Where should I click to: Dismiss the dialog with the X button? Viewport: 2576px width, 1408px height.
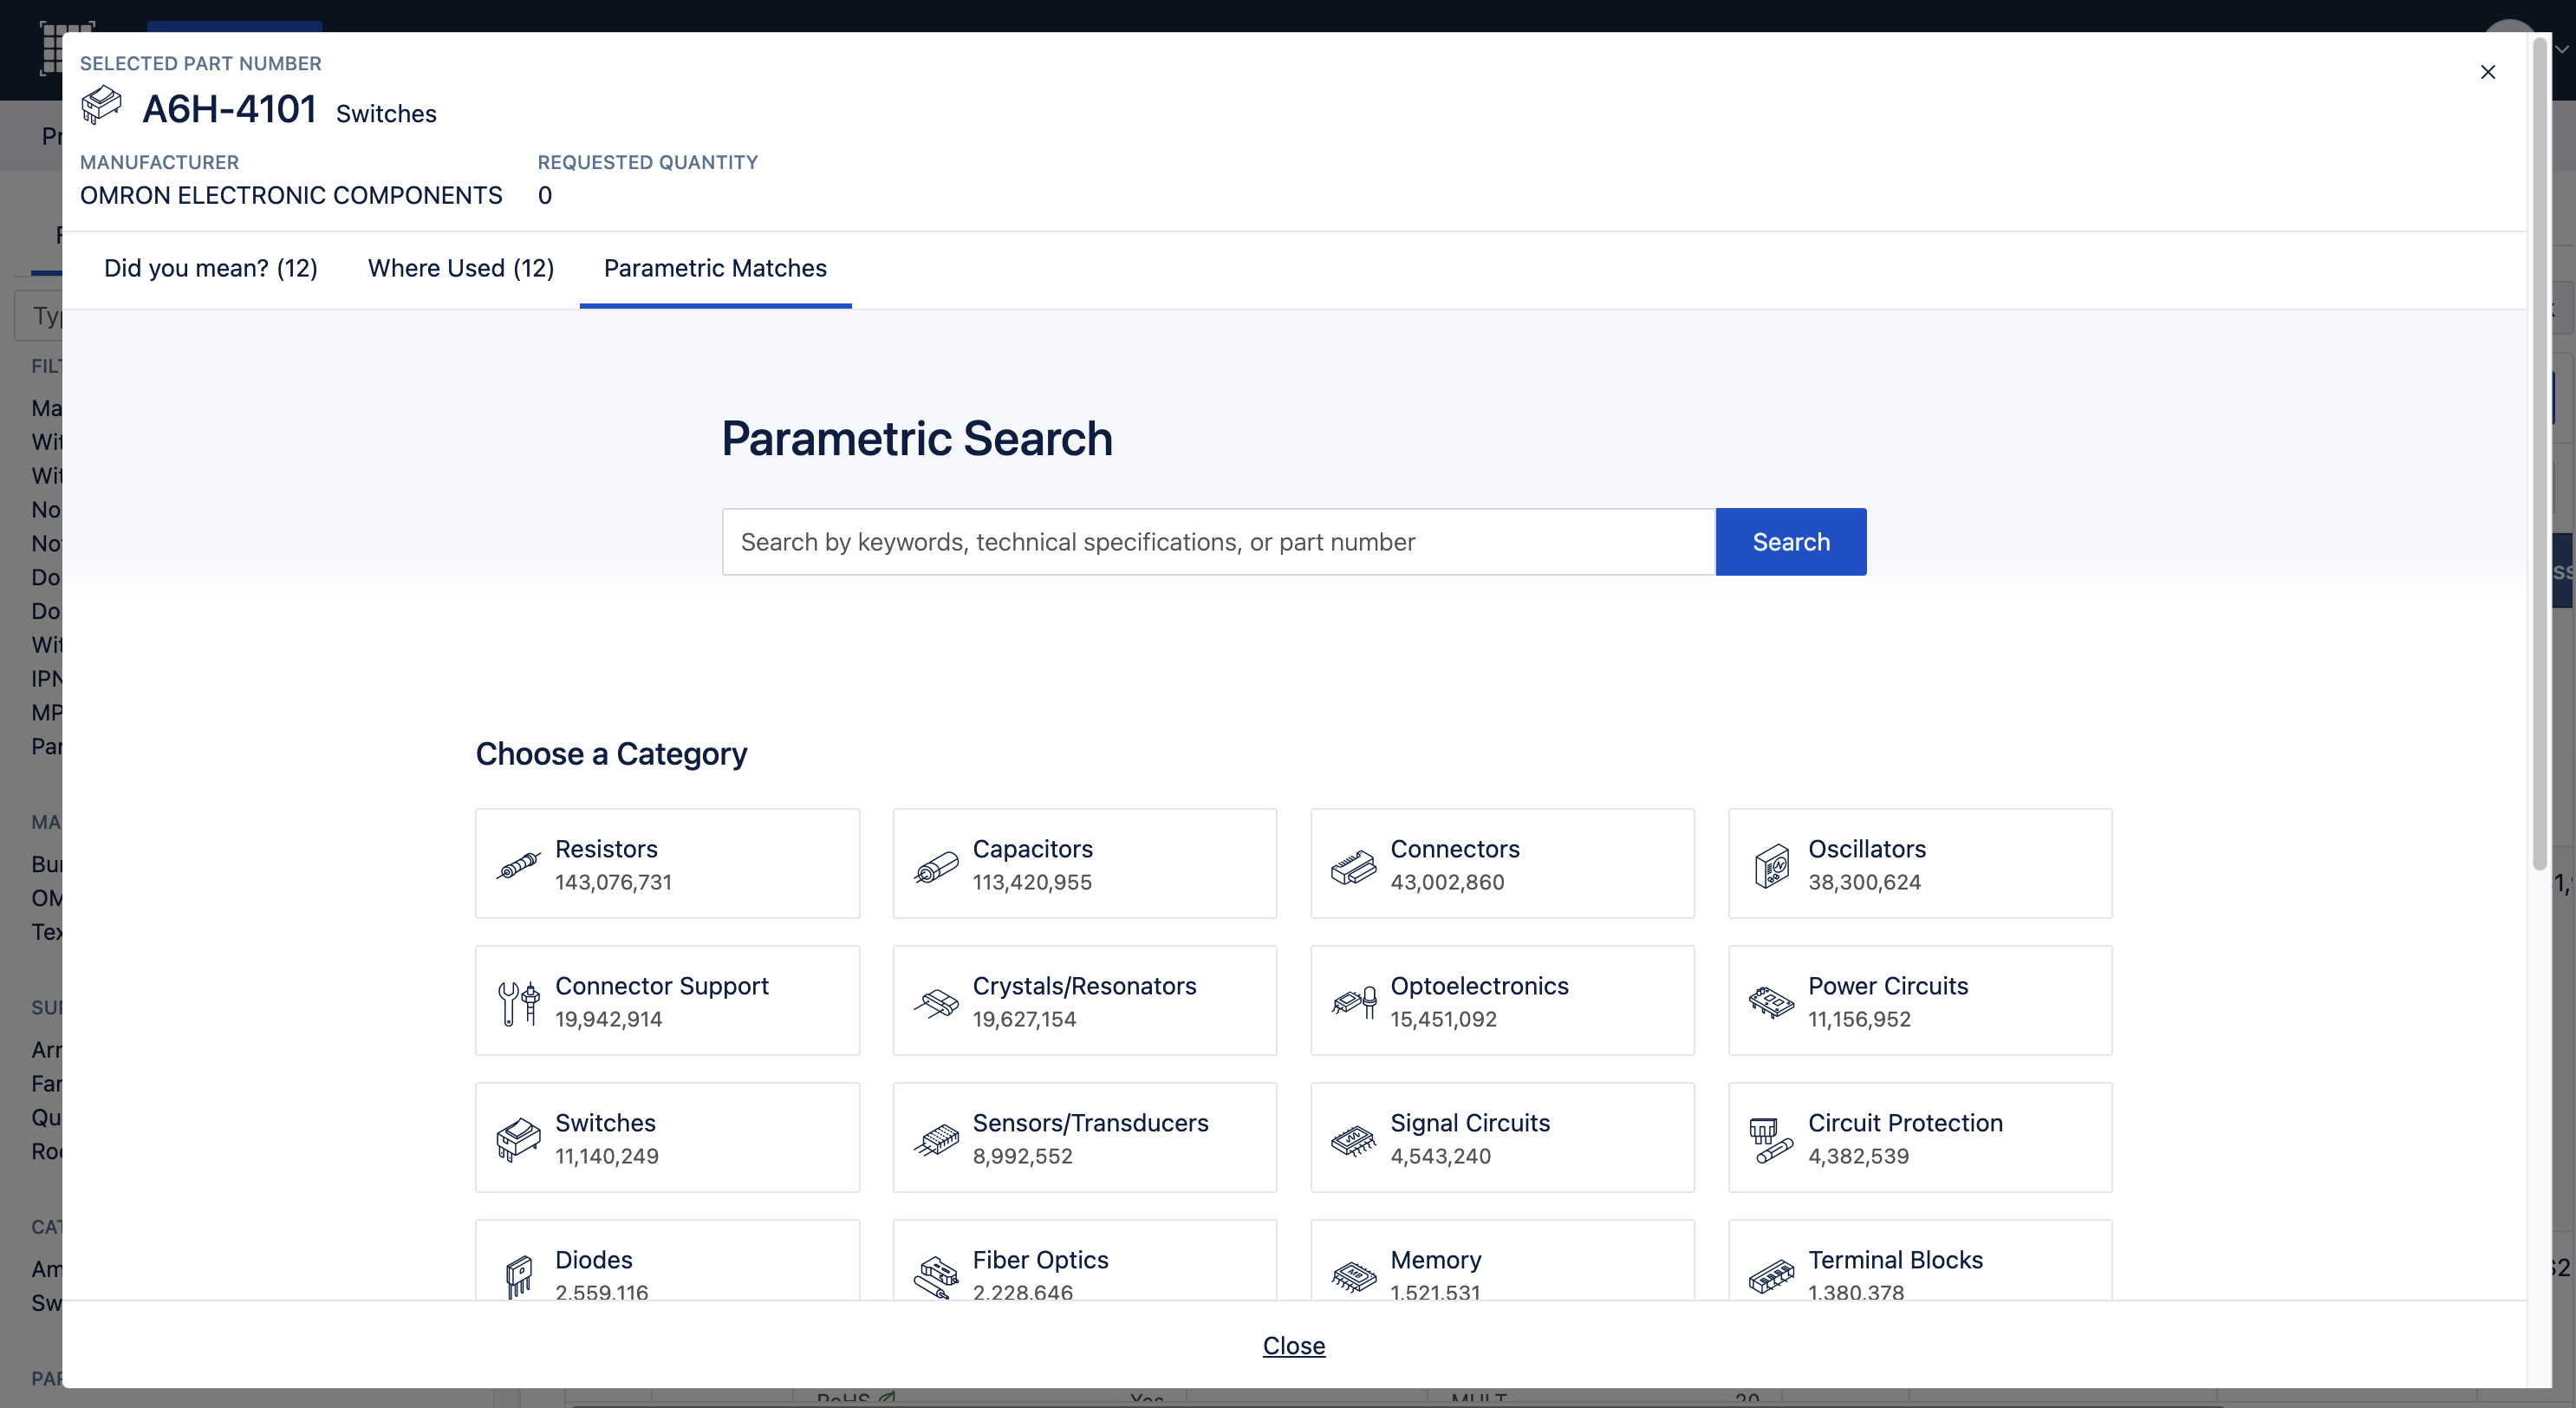(2487, 72)
